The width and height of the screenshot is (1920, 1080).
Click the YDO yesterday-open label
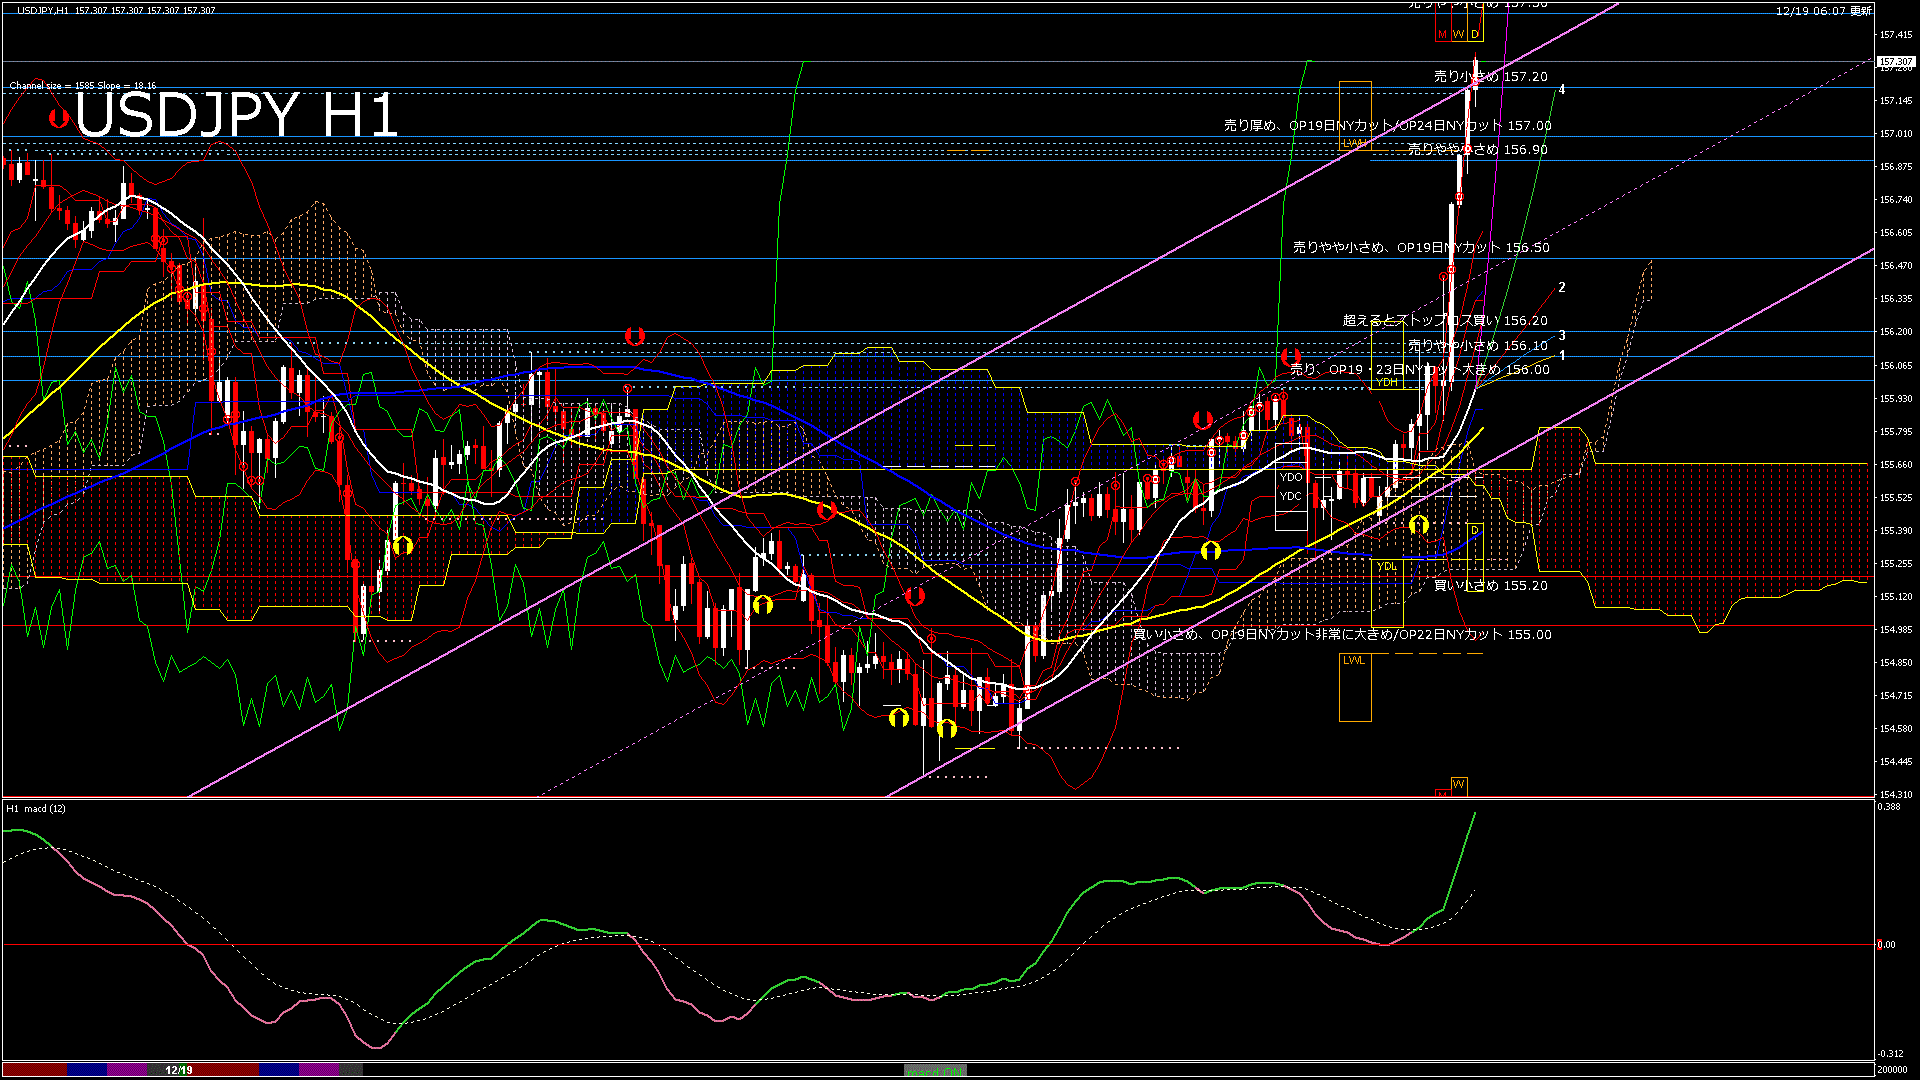click(x=1290, y=477)
